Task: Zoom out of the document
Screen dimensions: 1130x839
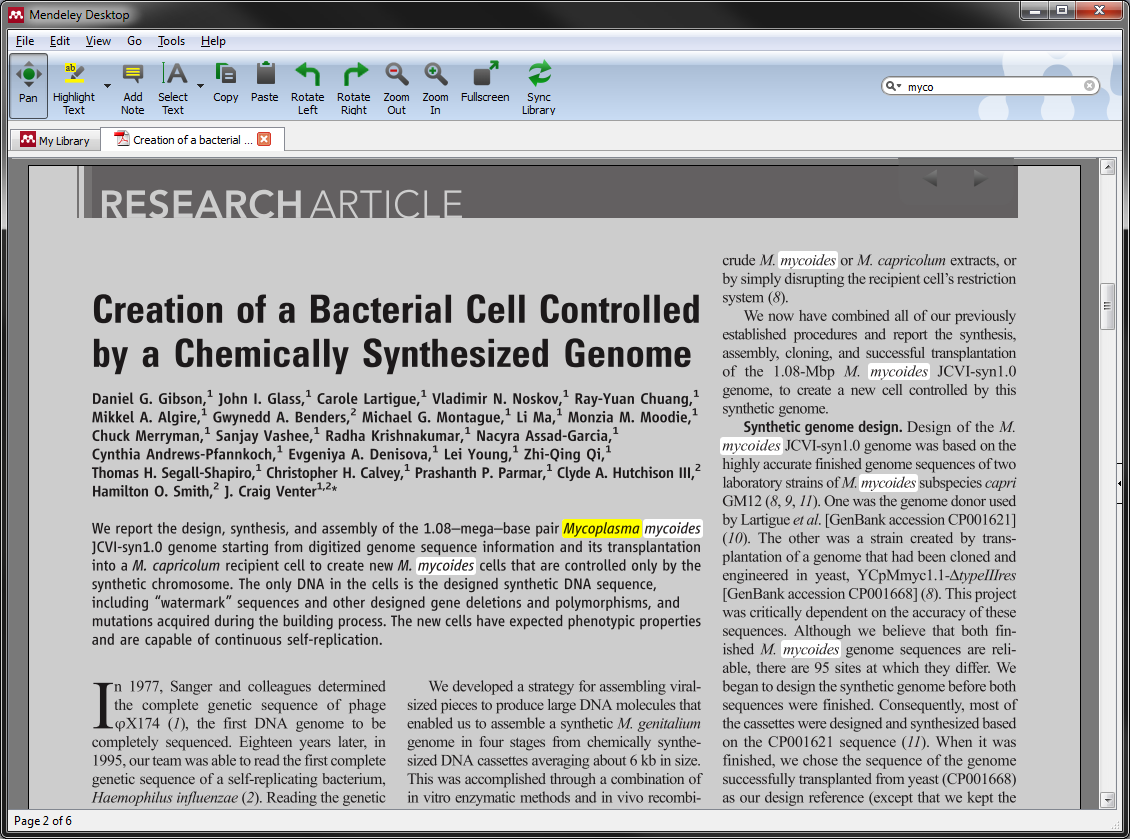Action: coord(396,89)
